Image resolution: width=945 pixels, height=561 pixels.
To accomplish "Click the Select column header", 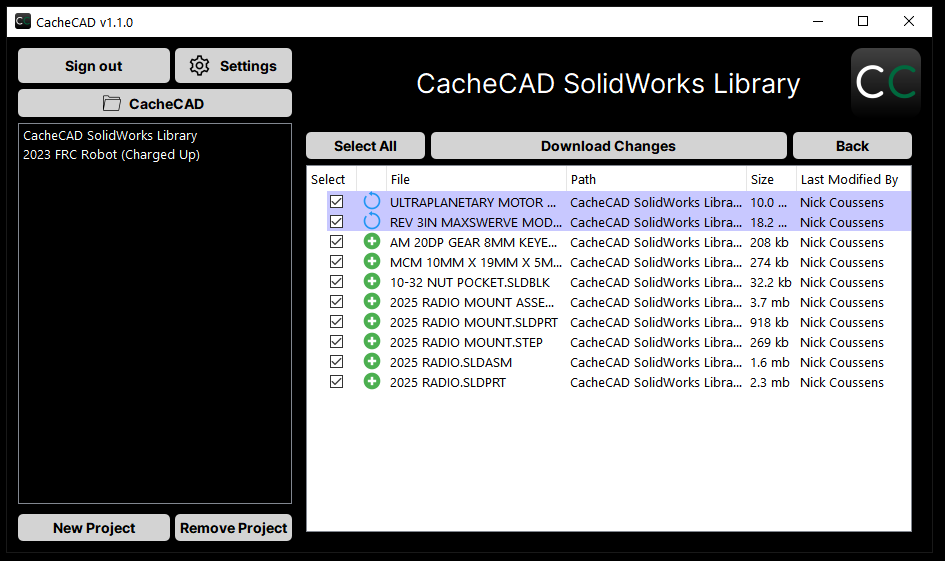I will [x=331, y=180].
